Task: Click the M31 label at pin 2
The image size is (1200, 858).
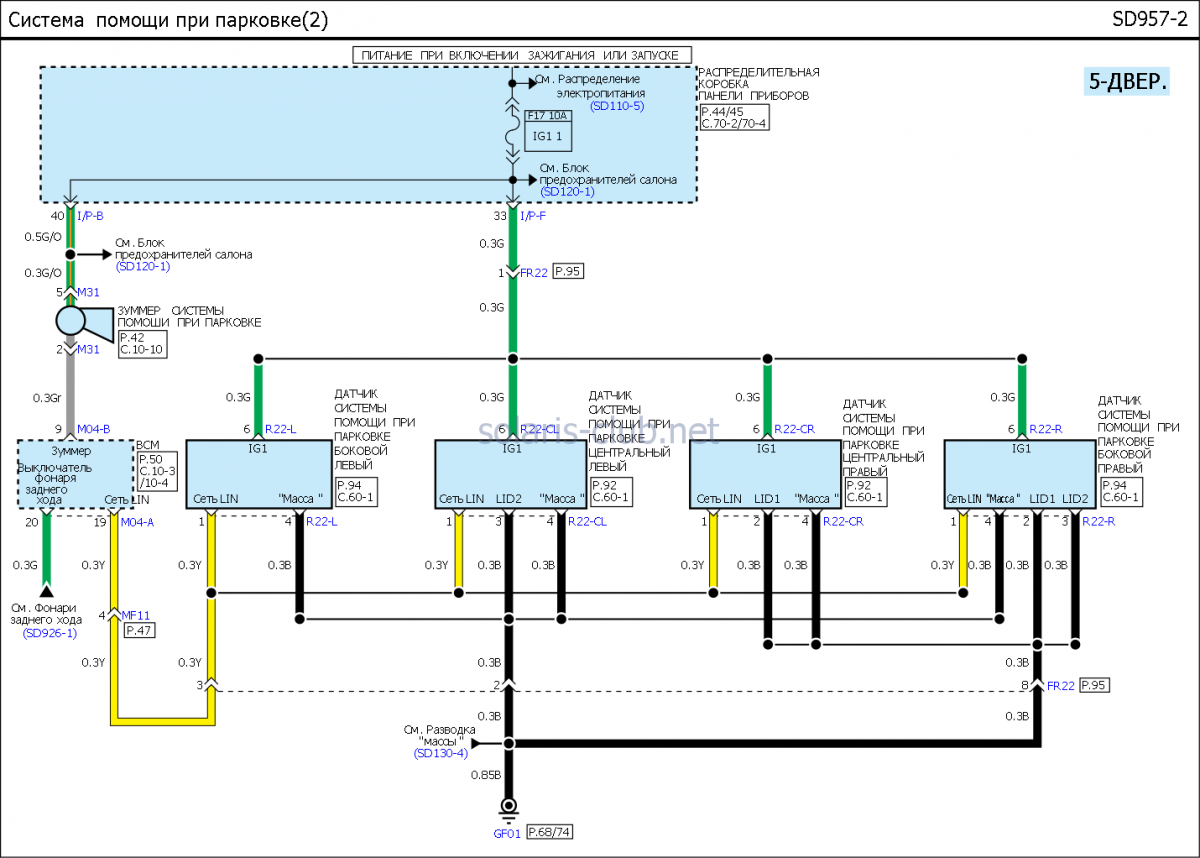Action: [x=88, y=349]
